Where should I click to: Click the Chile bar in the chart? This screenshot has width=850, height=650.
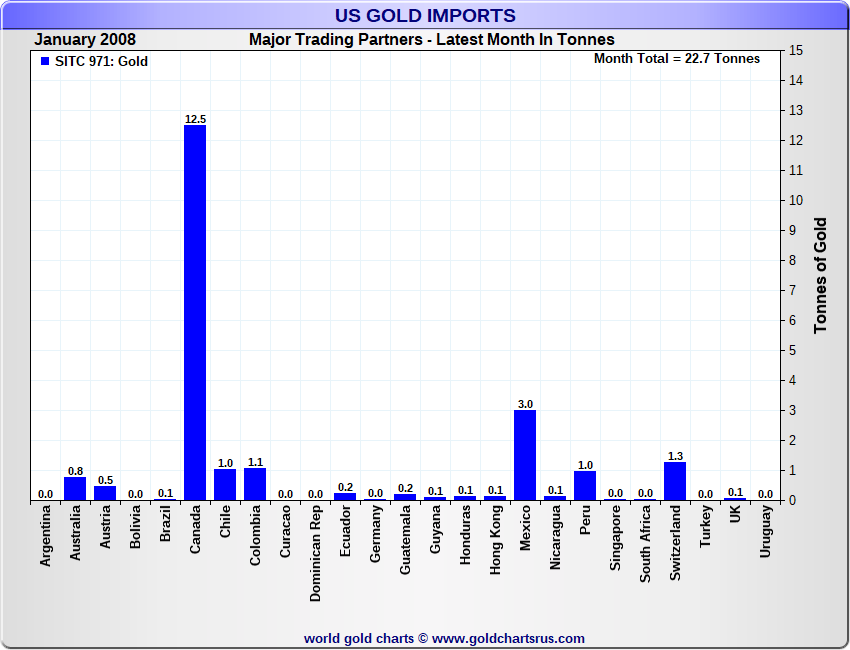(x=225, y=485)
